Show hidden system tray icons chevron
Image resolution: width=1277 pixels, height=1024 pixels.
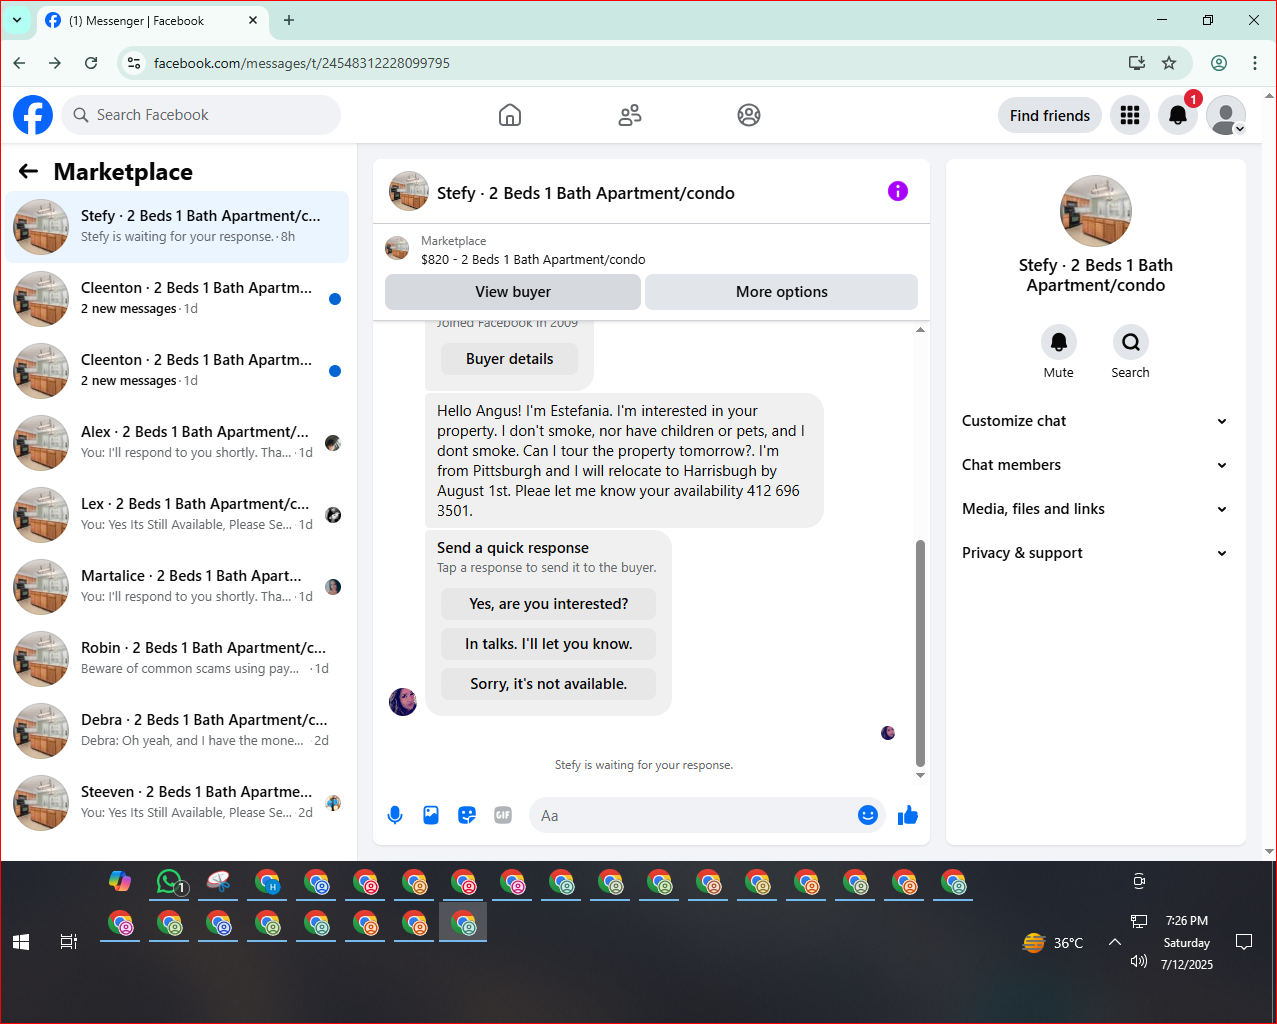coord(1115,942)
